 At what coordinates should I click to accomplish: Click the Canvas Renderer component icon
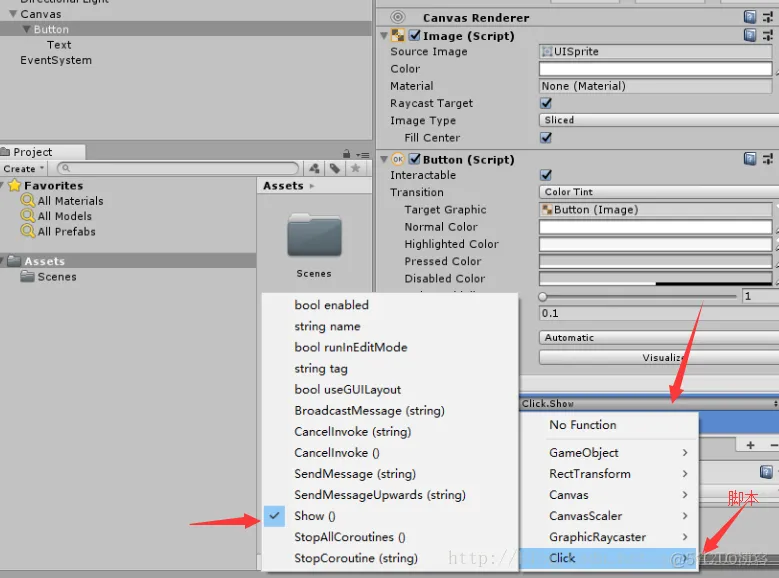click(397, 17)
